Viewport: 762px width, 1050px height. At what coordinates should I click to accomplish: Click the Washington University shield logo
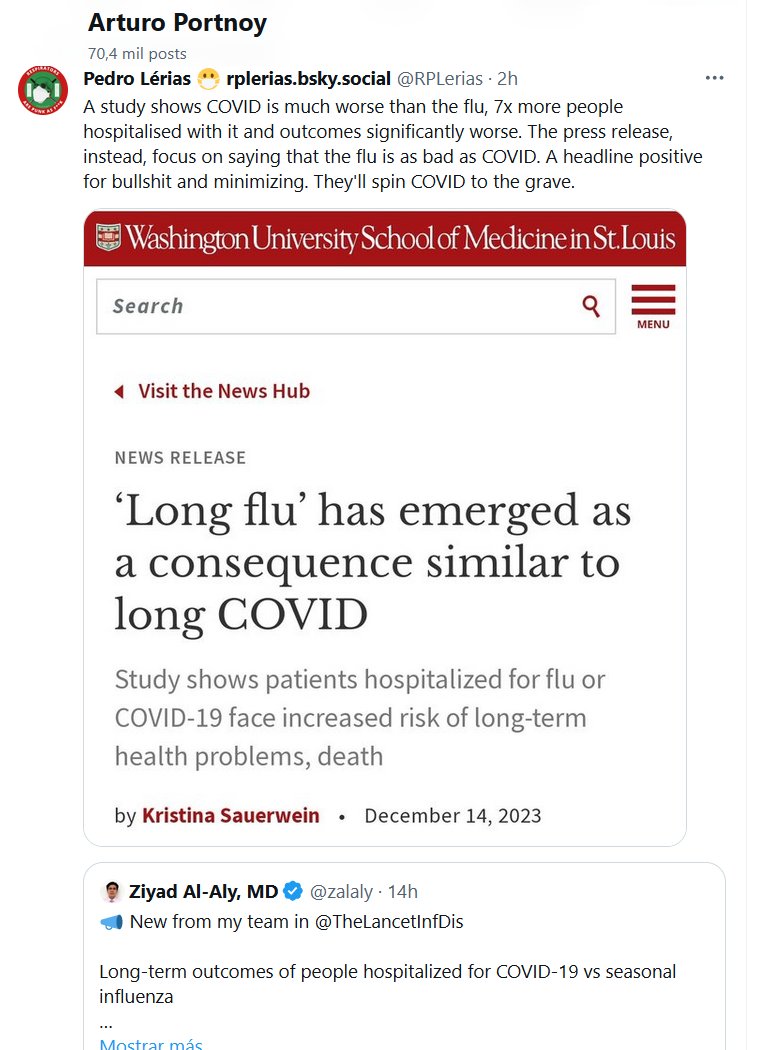(x=107, y=238)
